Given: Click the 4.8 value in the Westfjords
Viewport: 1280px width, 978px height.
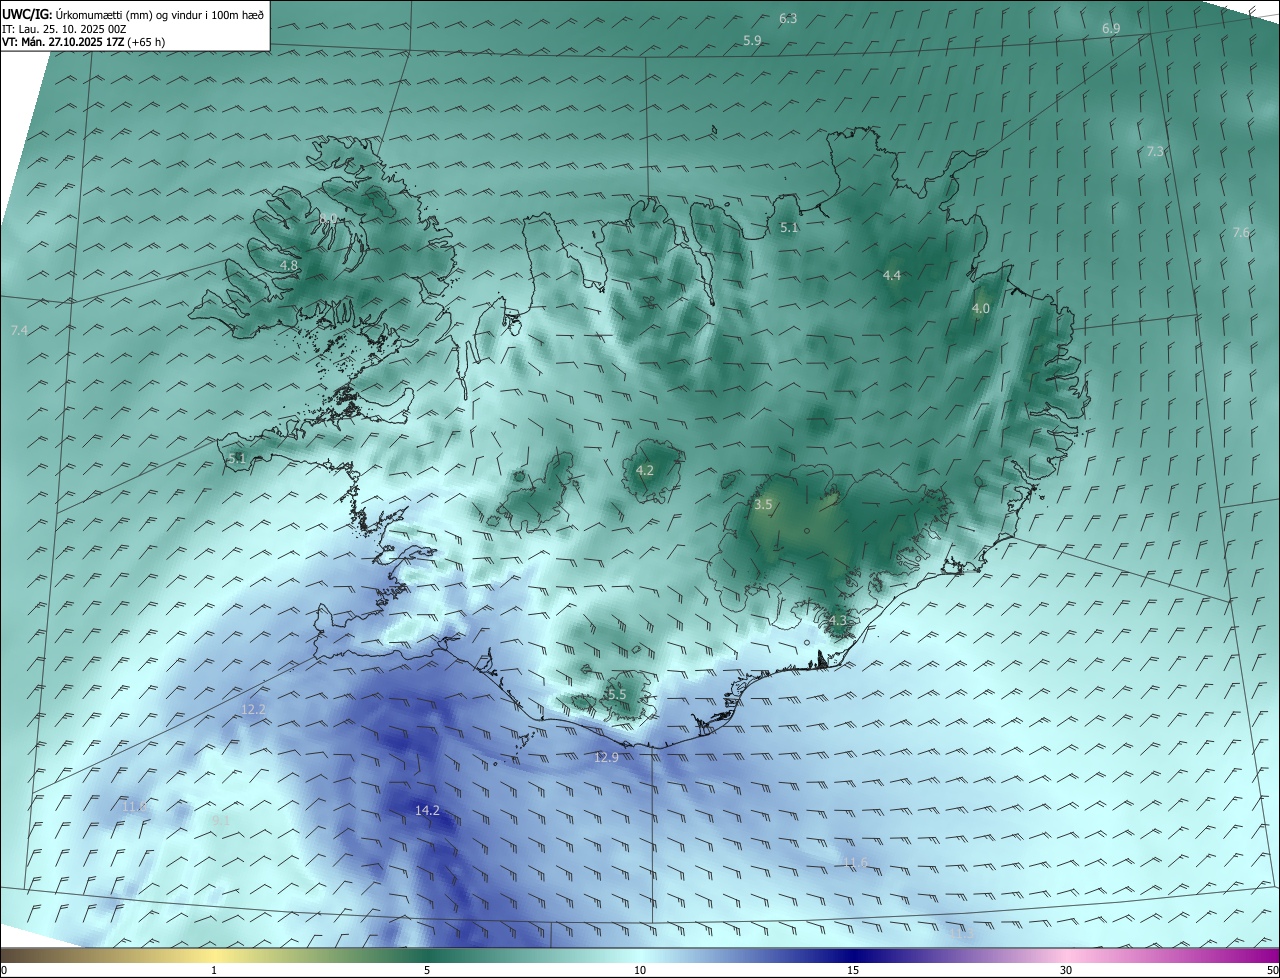Looking at the screenshot, I should [289, 265].
